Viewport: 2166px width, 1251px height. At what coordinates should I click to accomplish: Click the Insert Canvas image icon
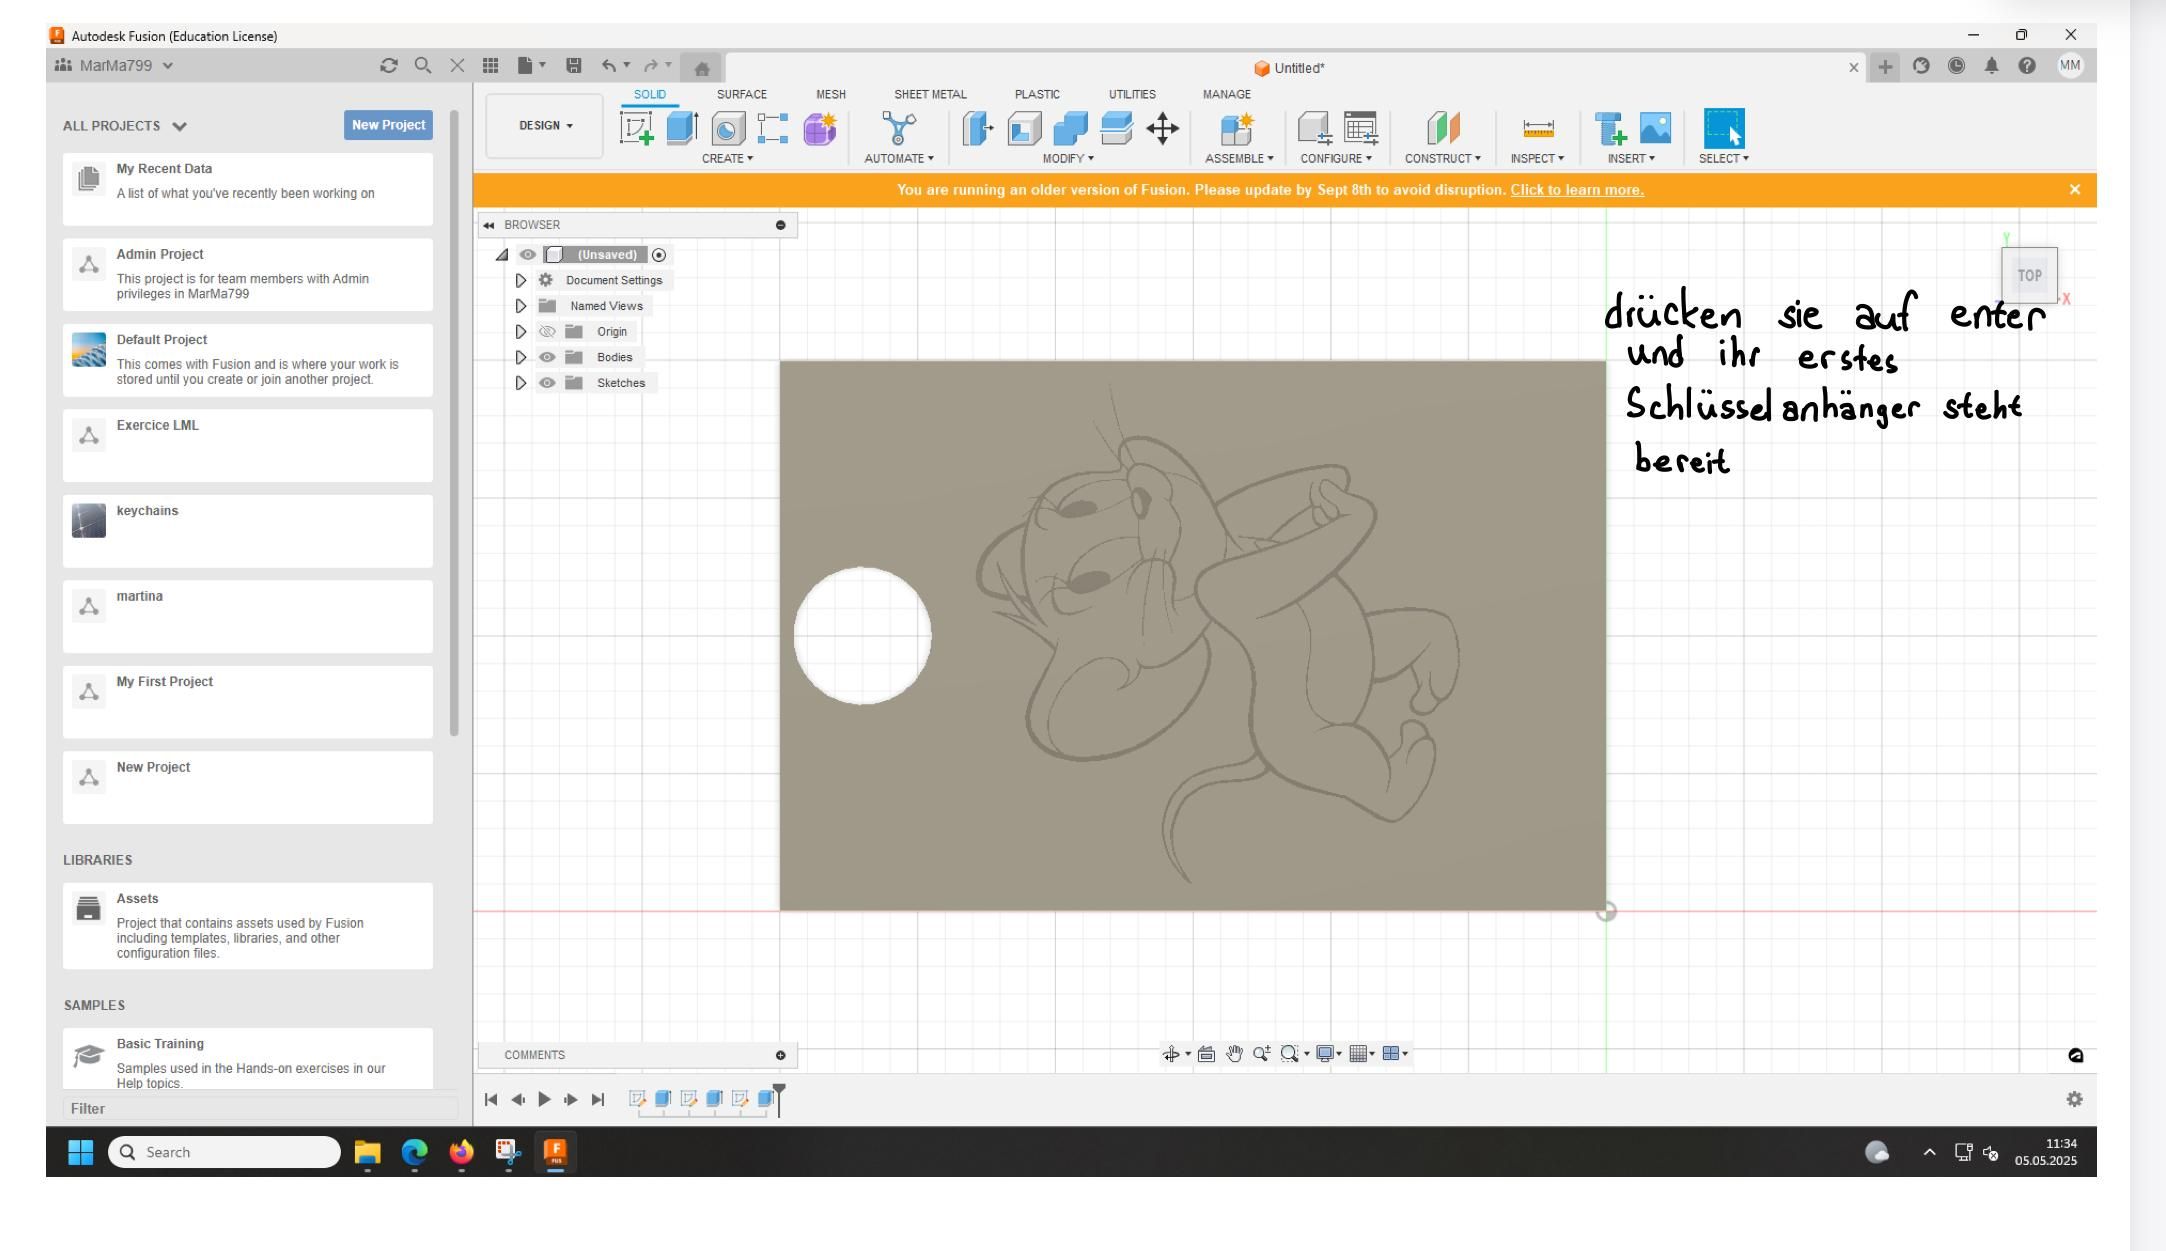coord(1655,129)
